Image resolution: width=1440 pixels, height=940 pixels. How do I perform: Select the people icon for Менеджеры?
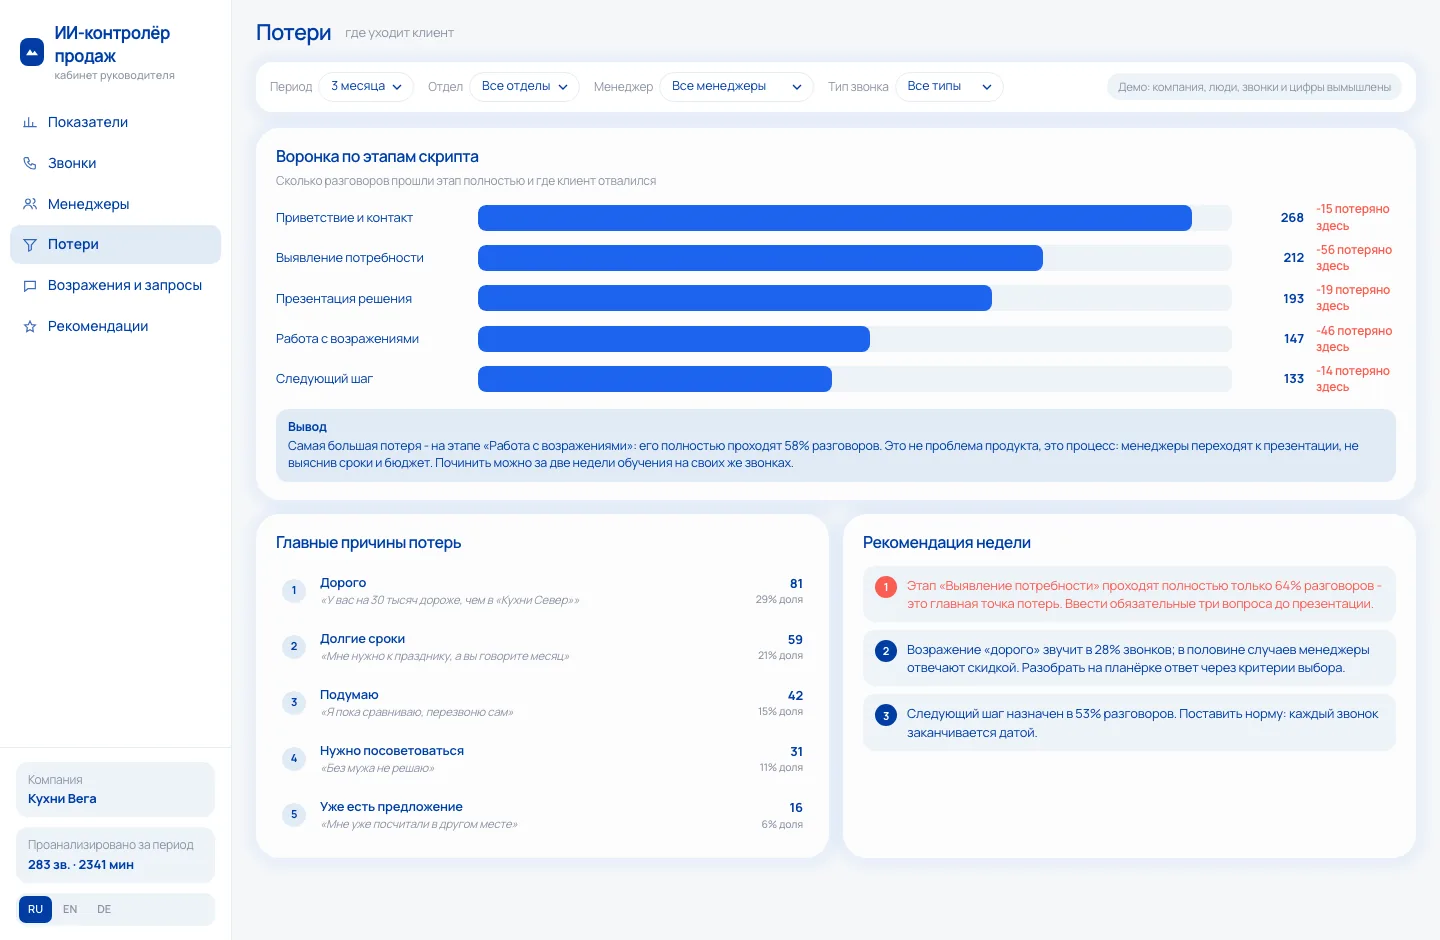30,204
